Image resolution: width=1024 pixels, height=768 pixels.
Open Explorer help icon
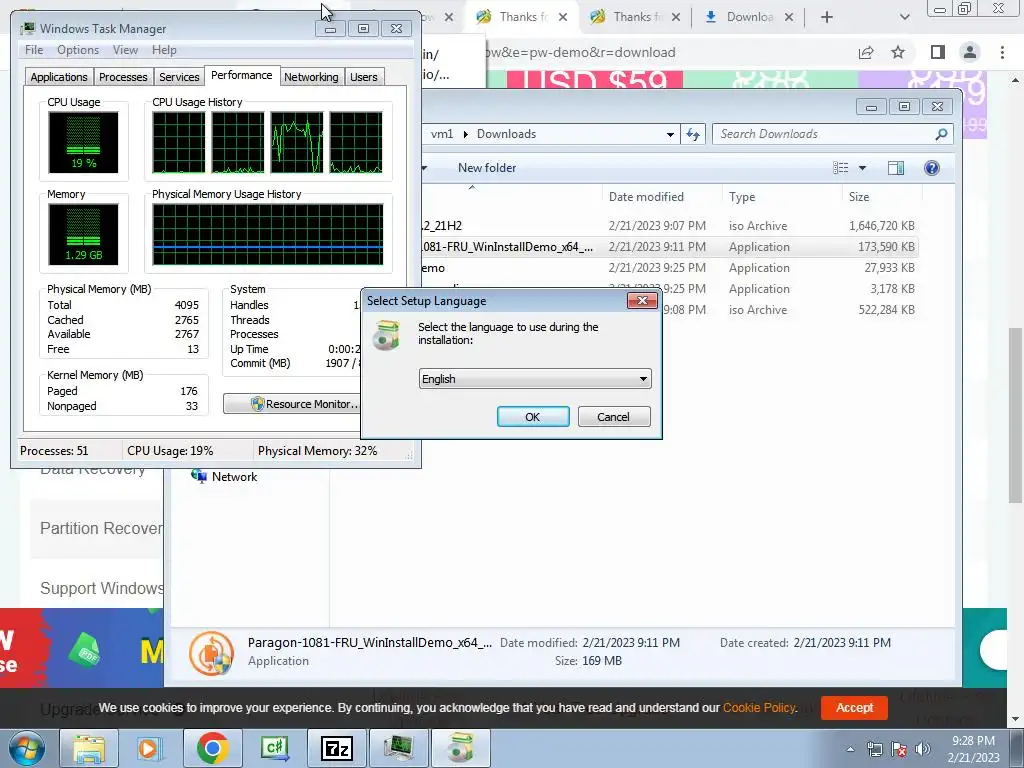[932, 168]
